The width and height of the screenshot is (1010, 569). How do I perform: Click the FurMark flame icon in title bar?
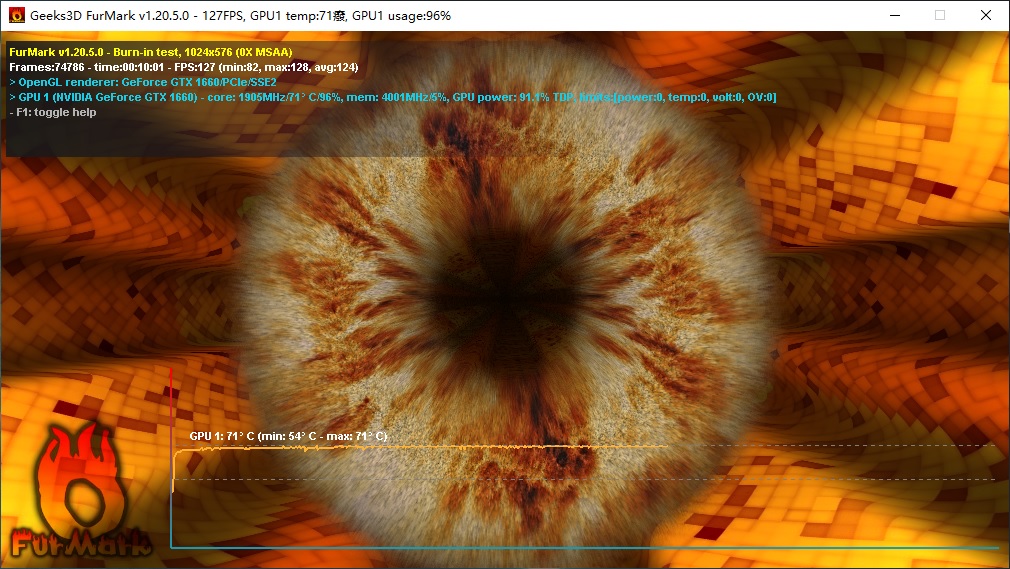17,15
